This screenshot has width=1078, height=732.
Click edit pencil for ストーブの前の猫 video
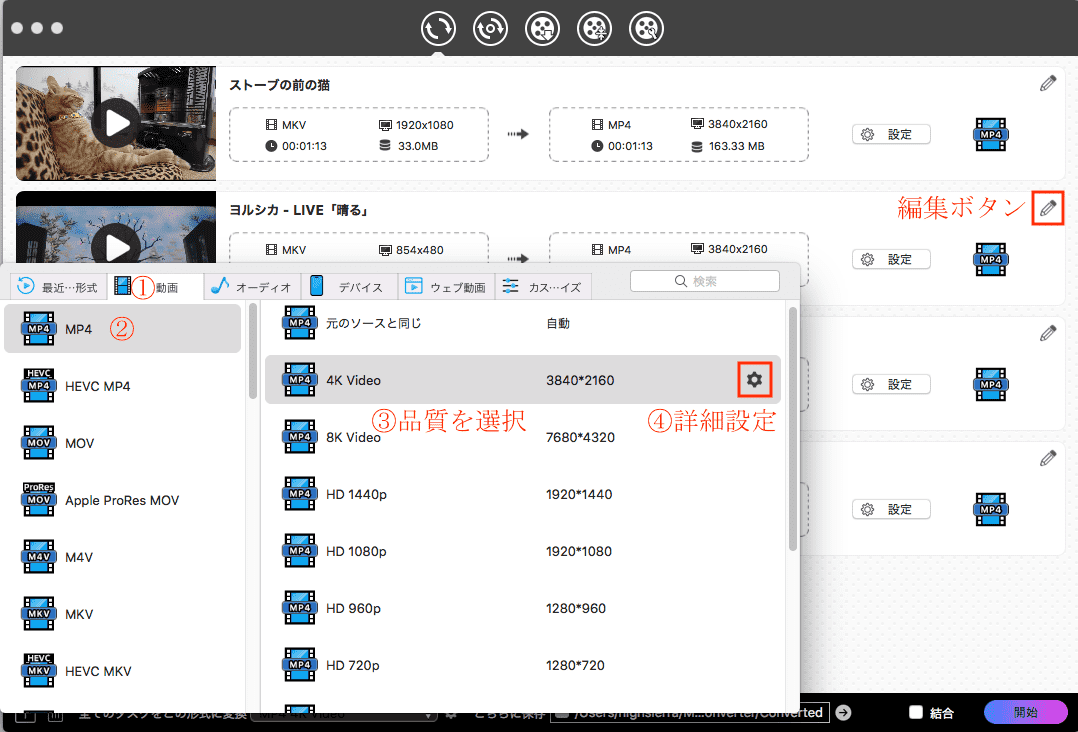[x=1047, y=84]
